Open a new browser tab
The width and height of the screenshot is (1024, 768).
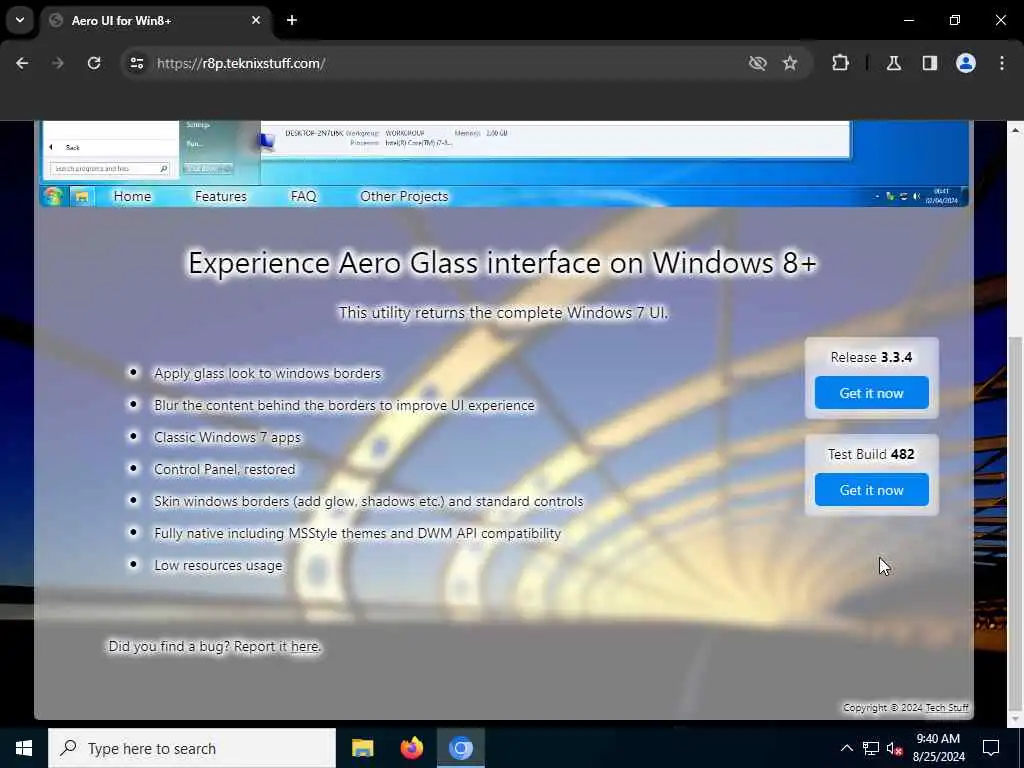[292, 20]
